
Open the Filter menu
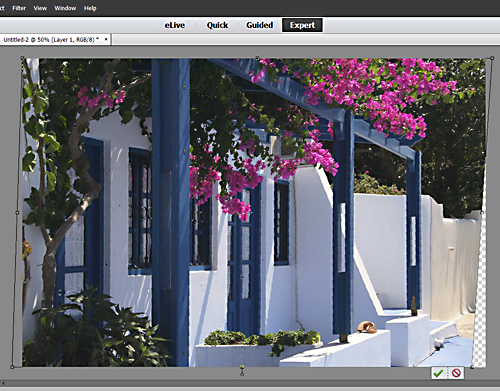click(19, 8)
